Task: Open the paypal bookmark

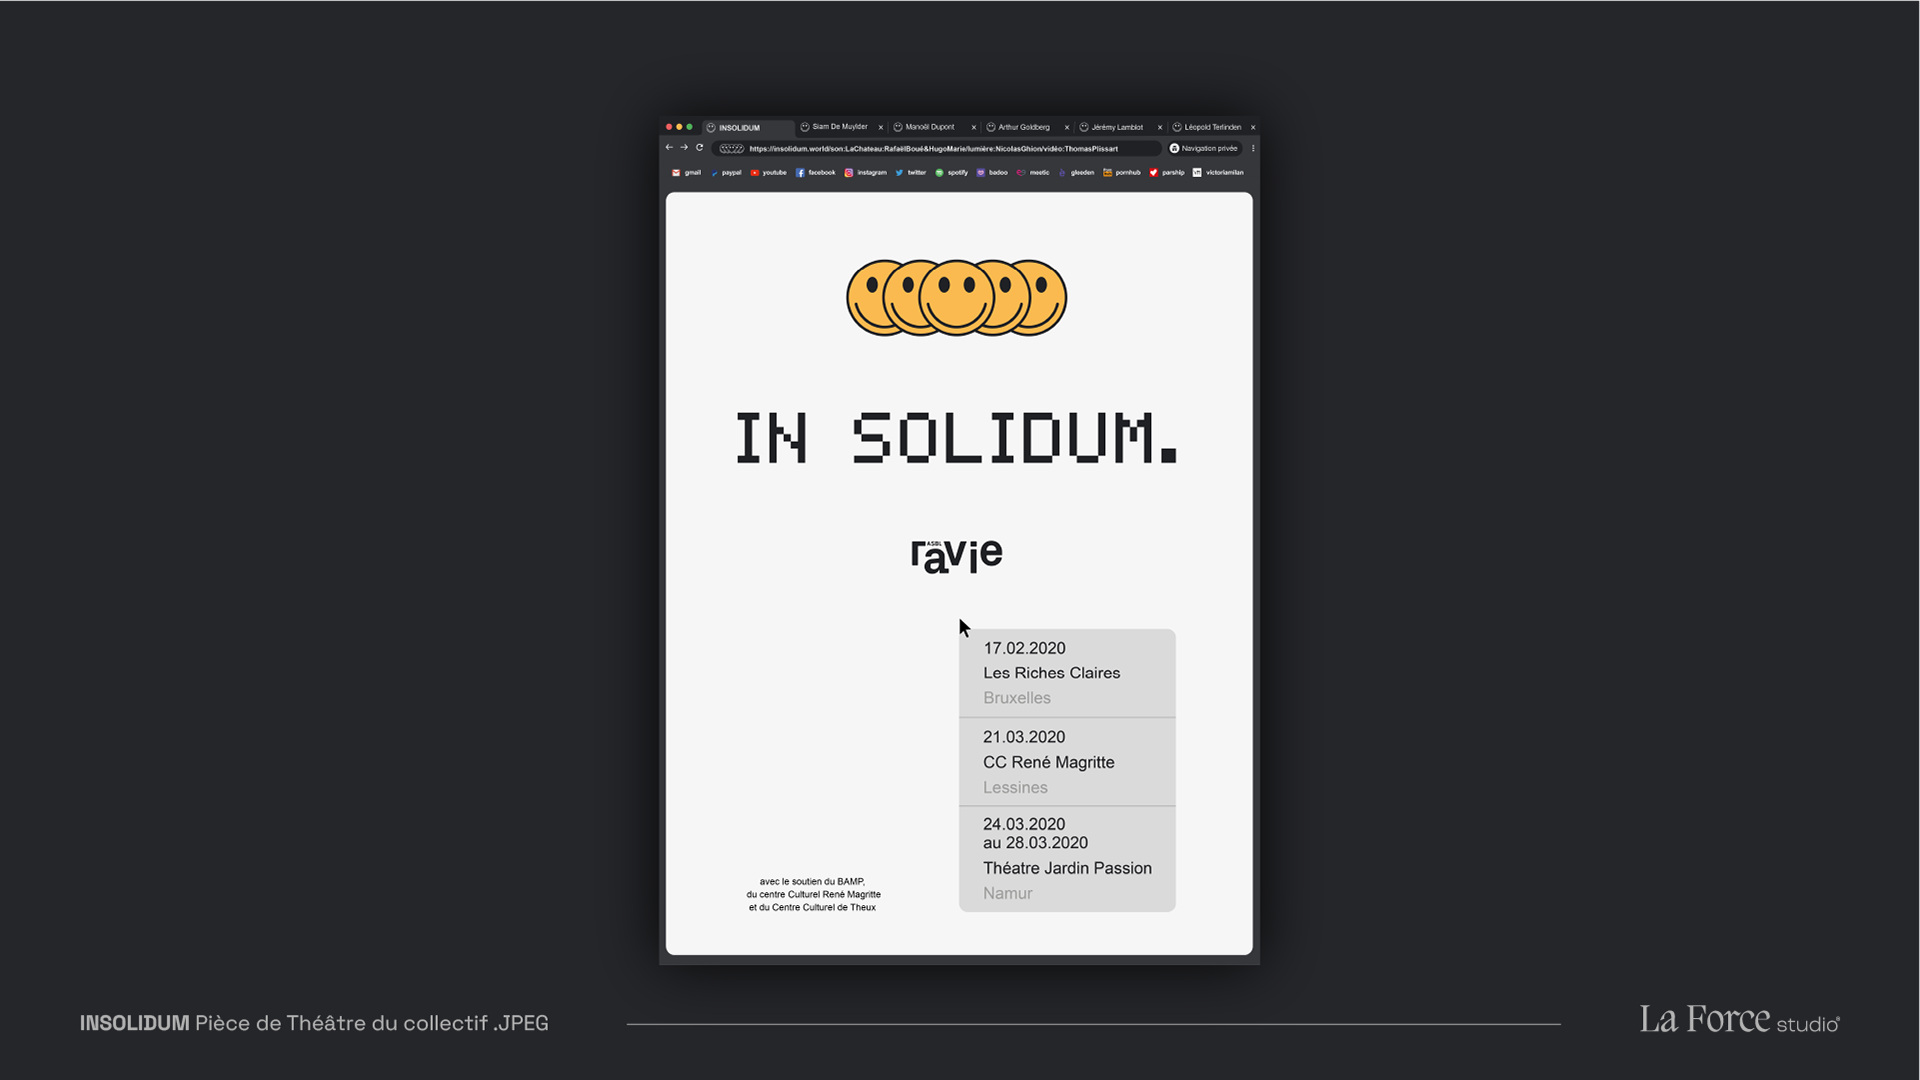Action: [x=726, y=173]
